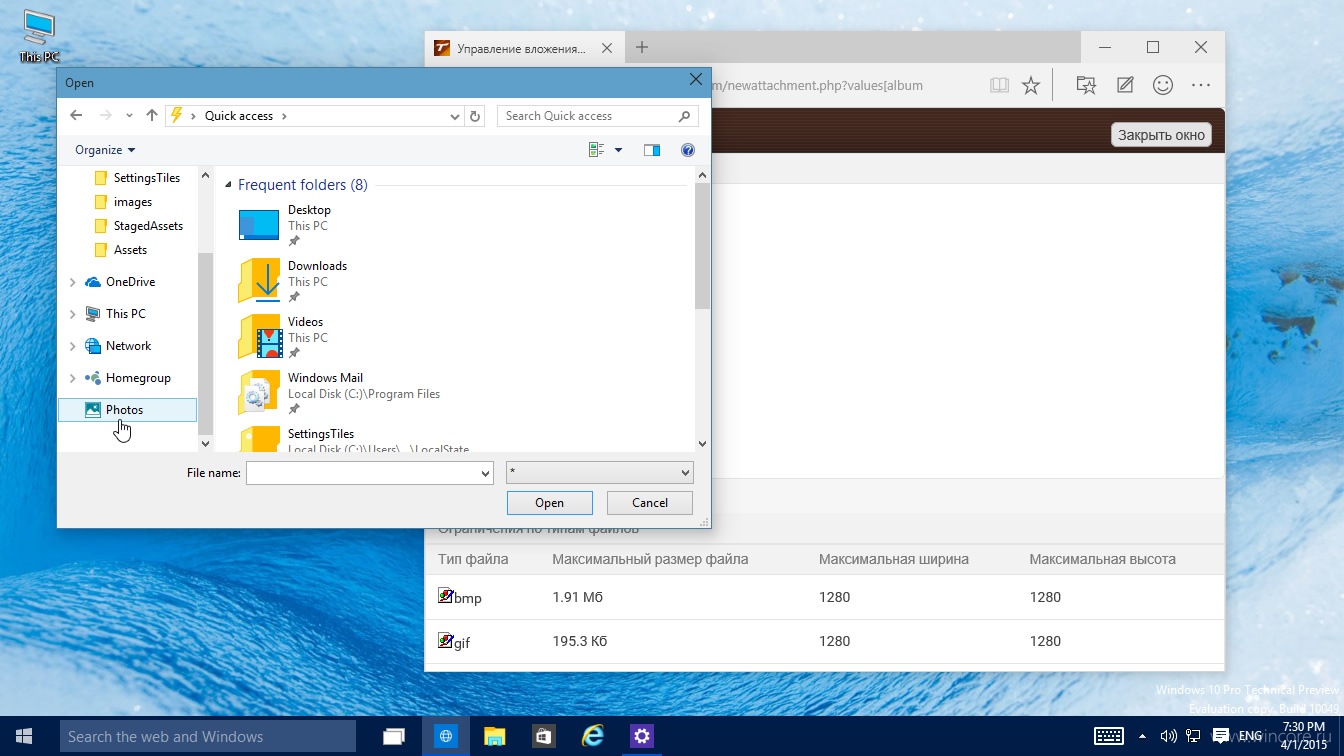Viewport: 1344px width, 756px height.
Task: Click the Закрыть окно button
Action: [1161, 135]
